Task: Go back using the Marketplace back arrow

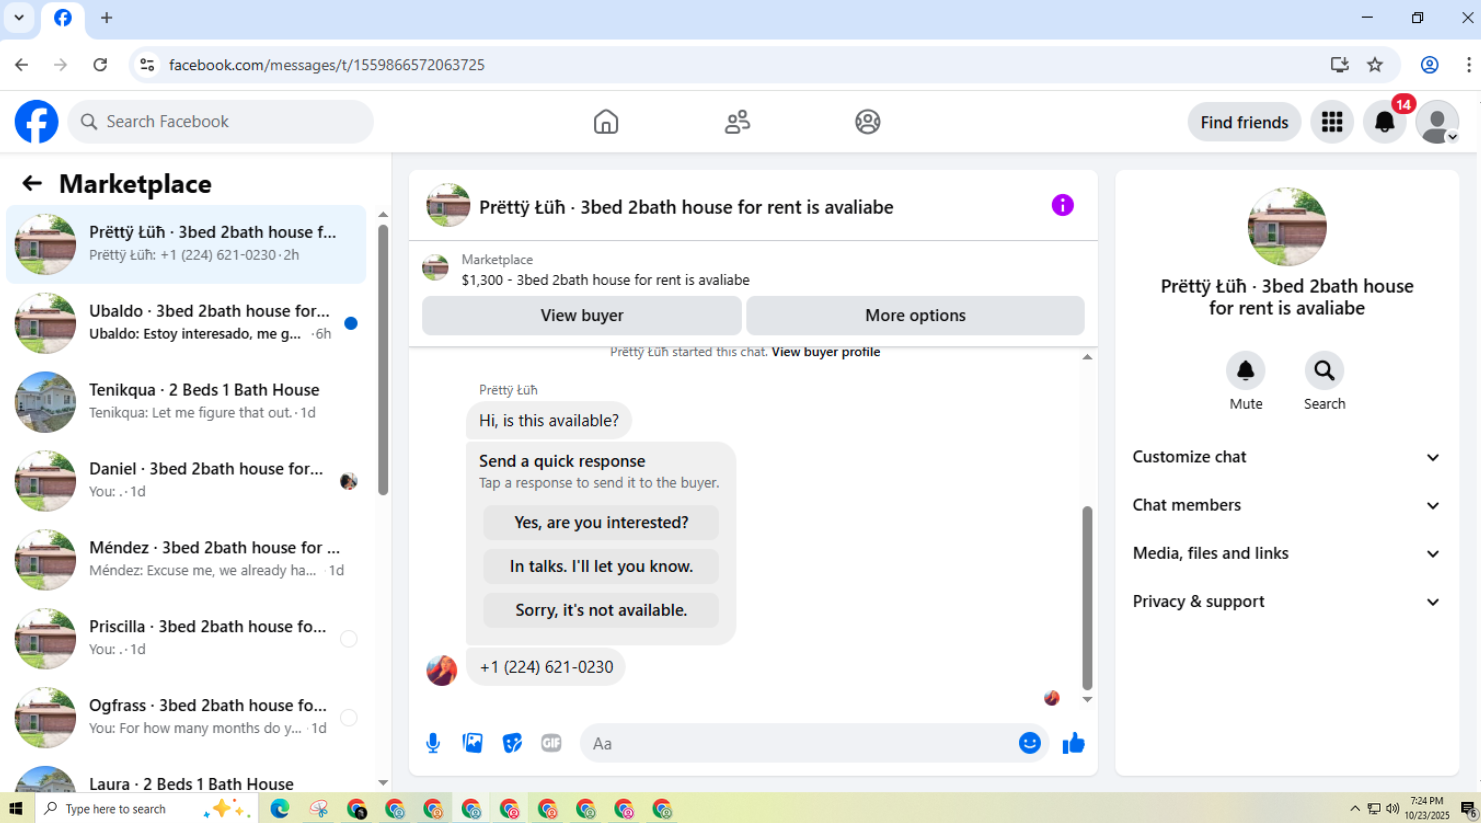Action: point(32,183)
